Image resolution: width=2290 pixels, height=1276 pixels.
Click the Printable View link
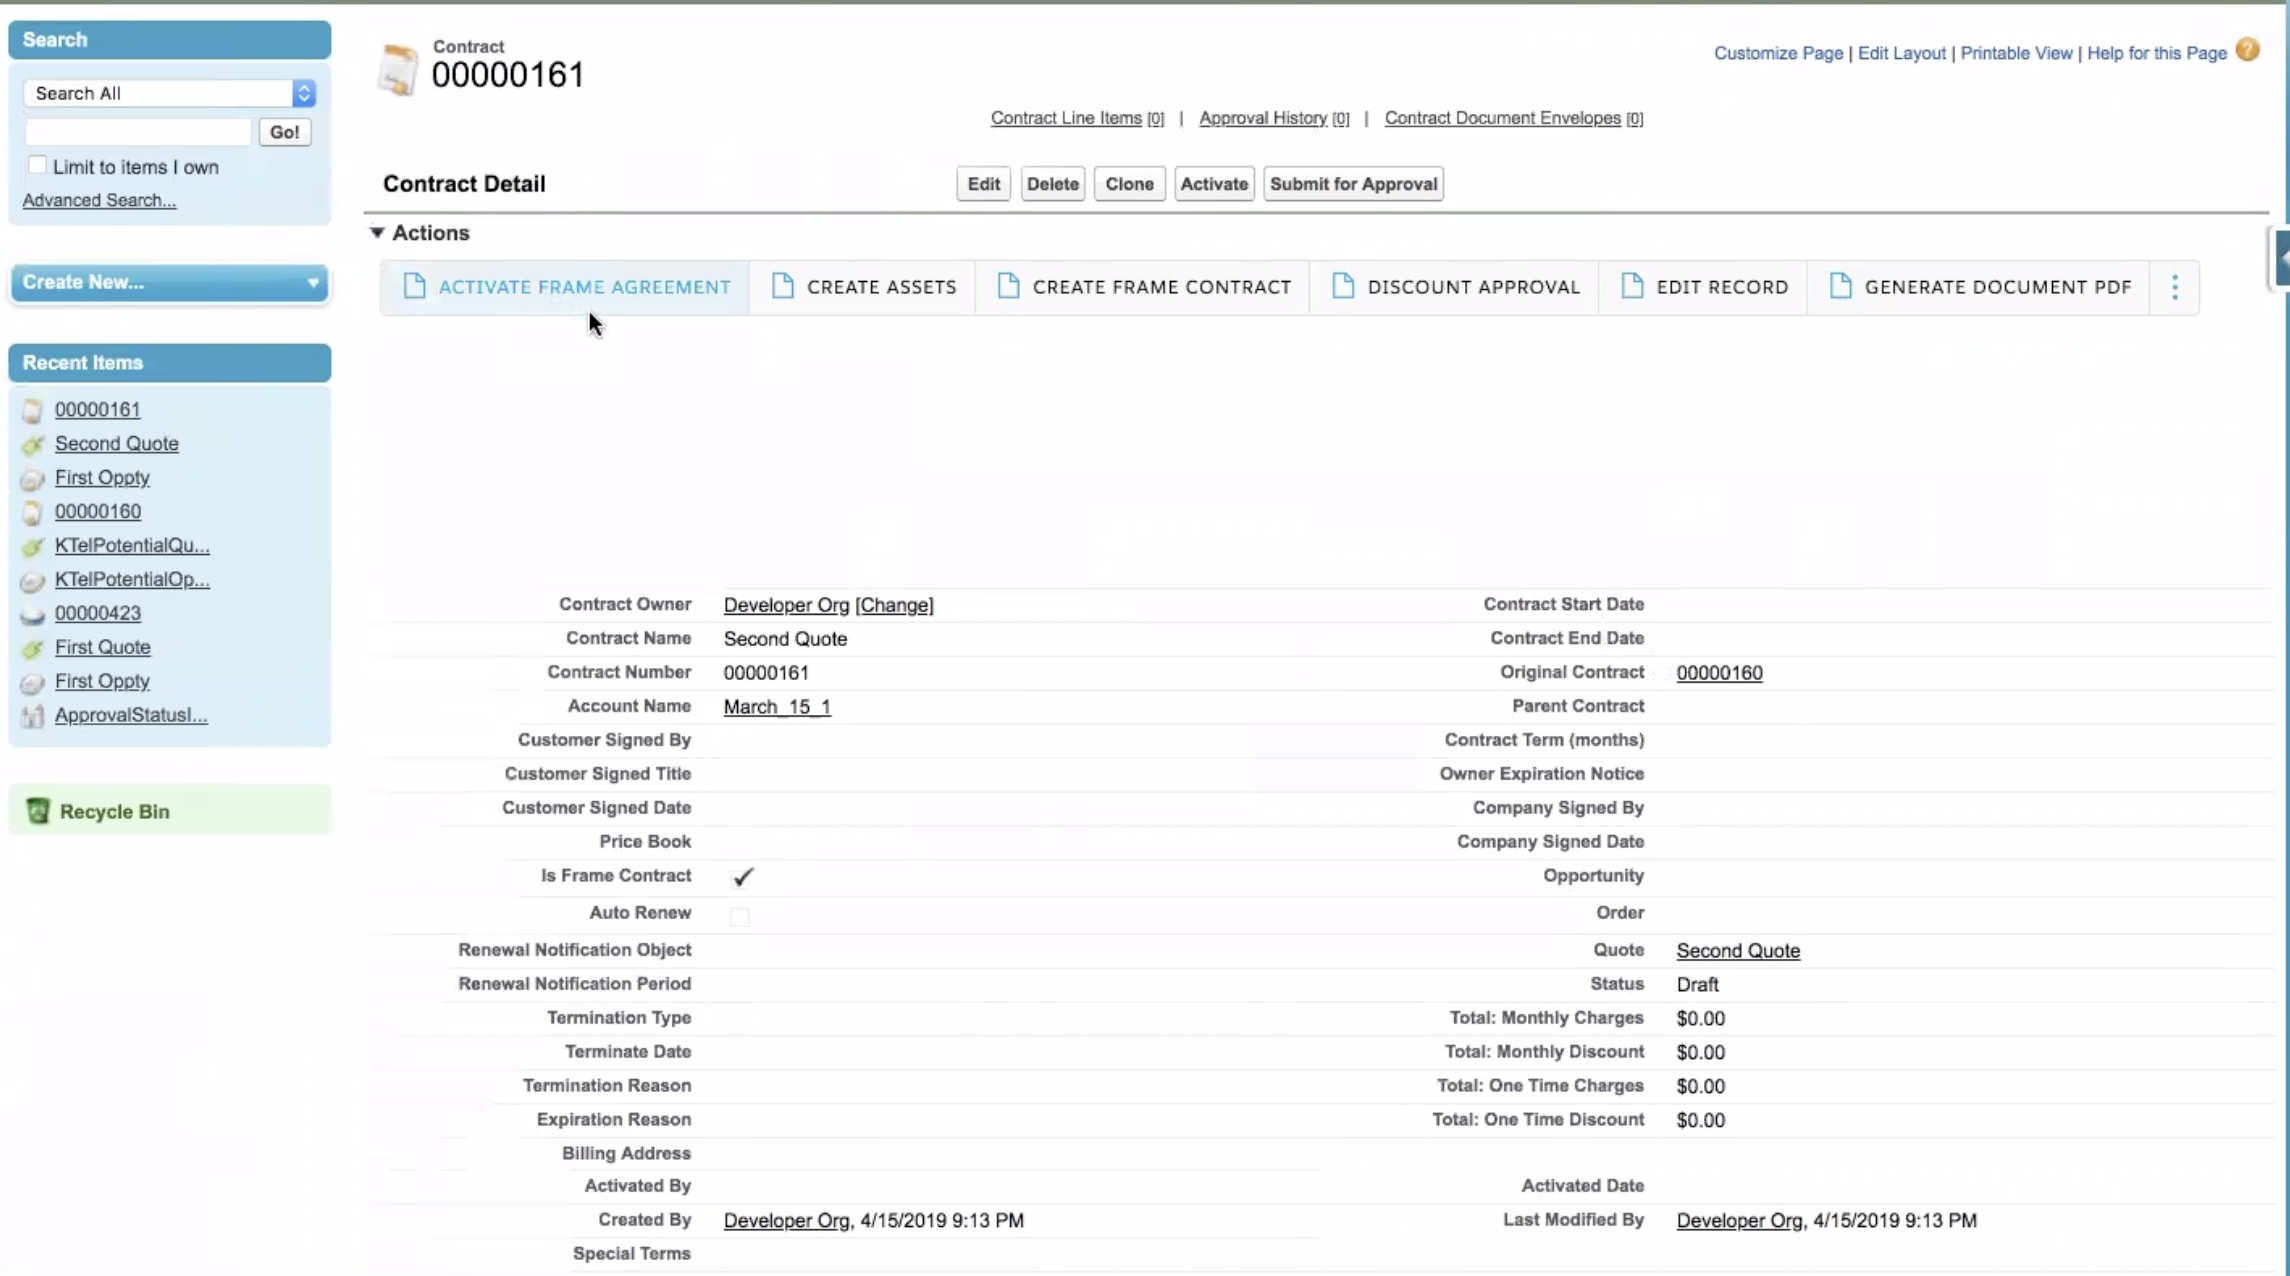click(2016, 53)
